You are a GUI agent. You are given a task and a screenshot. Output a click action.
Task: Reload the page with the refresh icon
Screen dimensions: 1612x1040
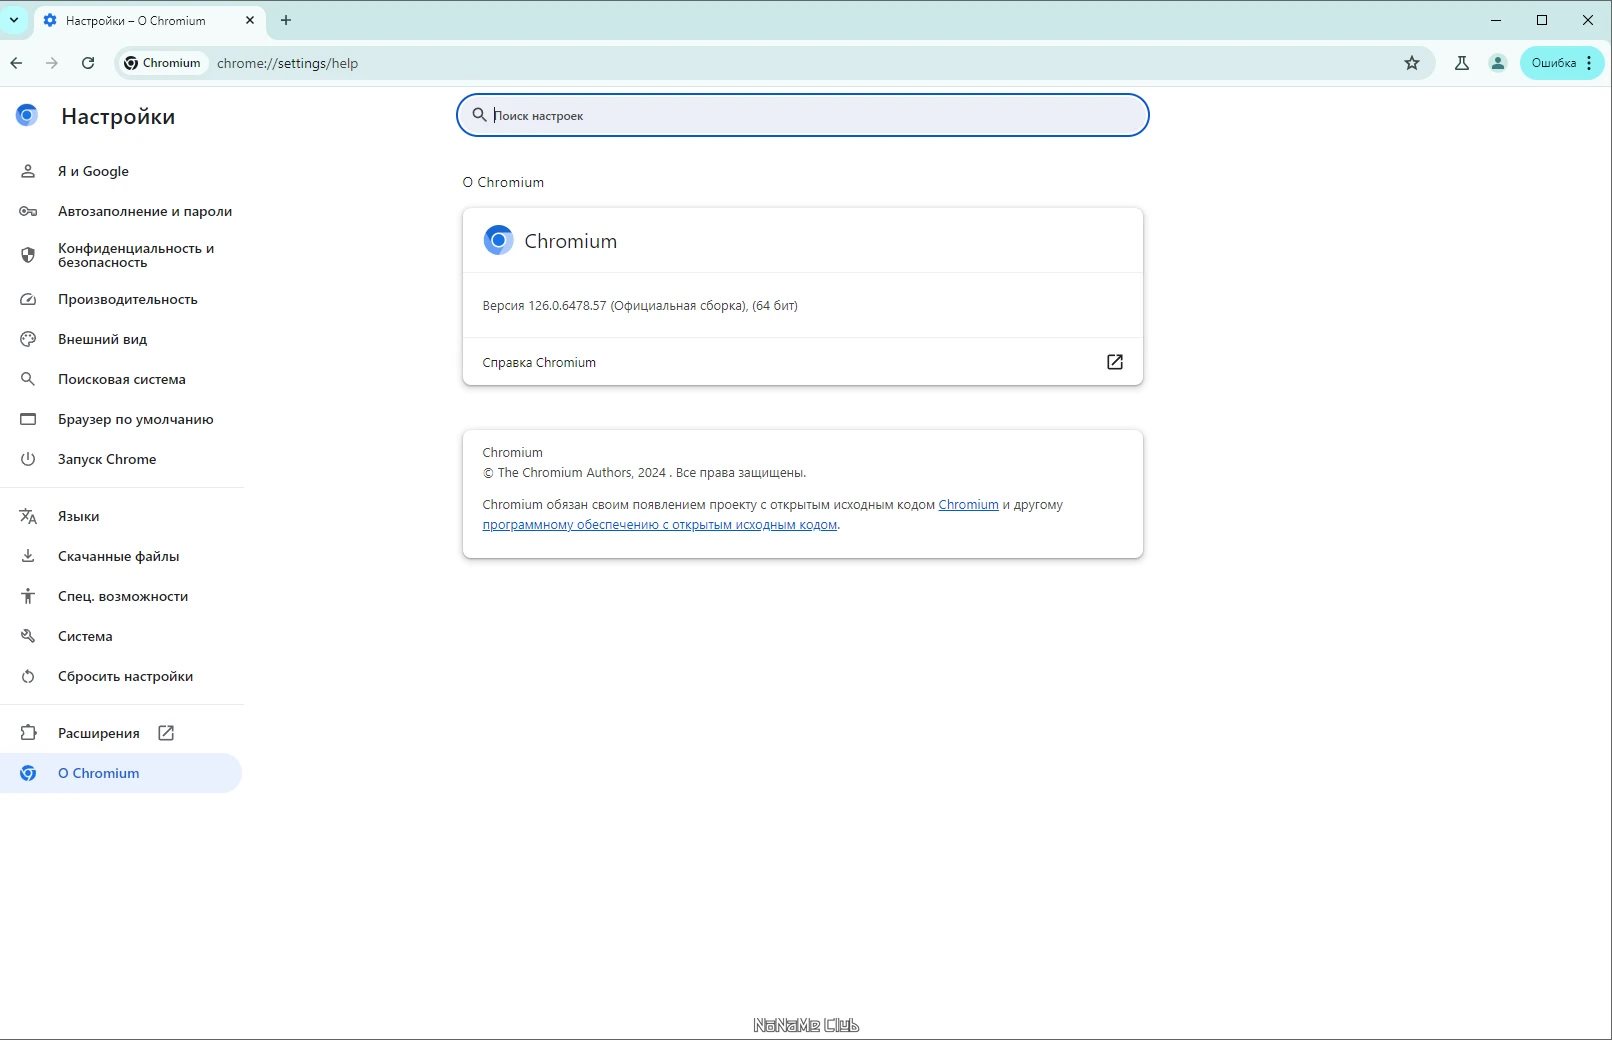point(88,63)
